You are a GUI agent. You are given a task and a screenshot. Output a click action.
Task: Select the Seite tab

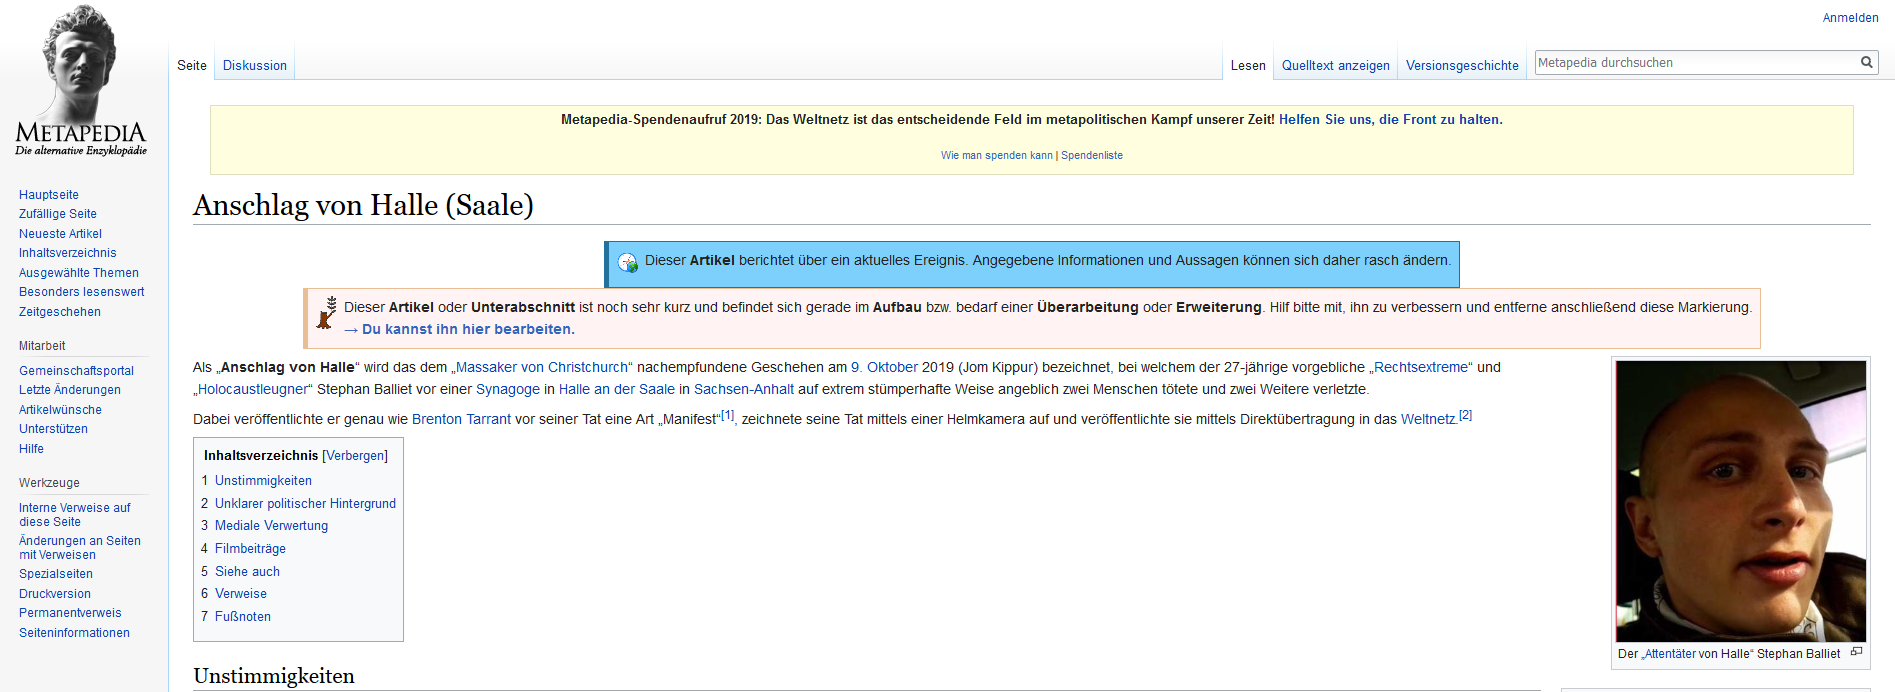click(192, 66)
